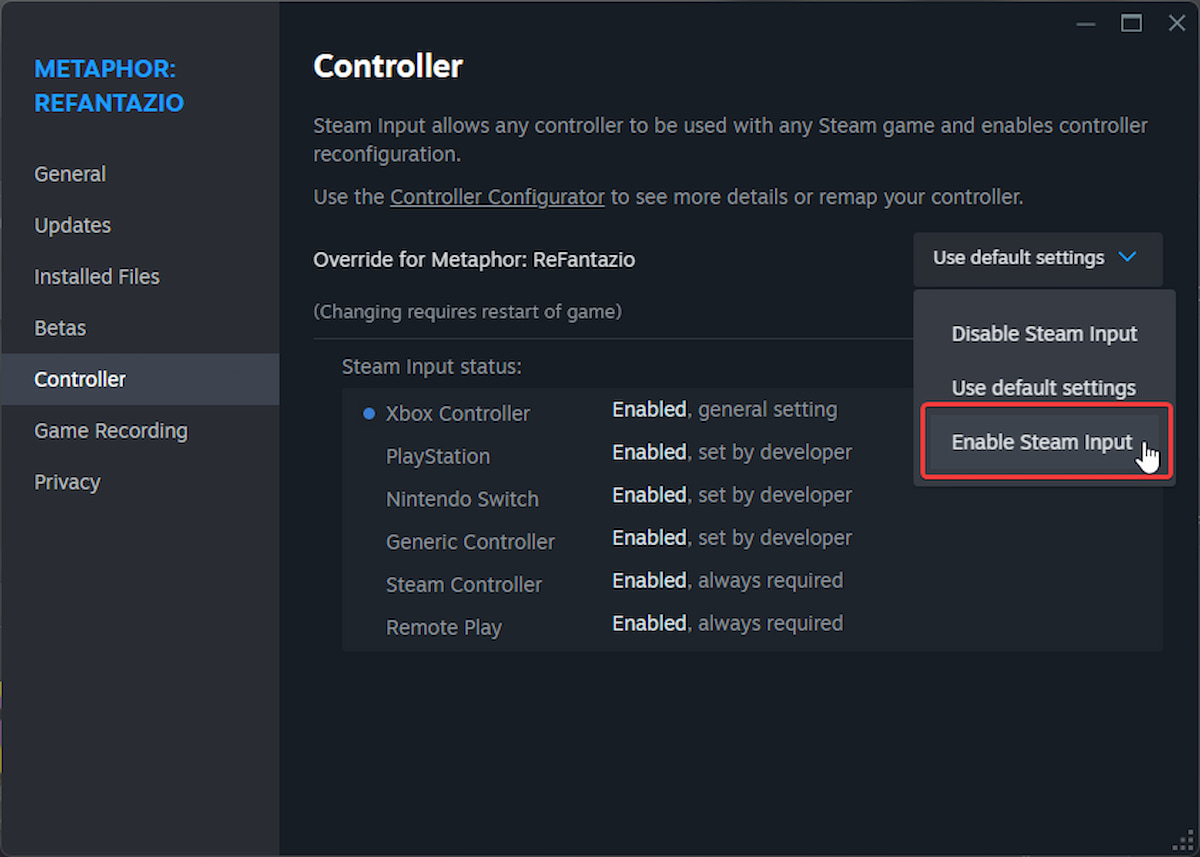The width and height of the screenshot is (1200, 857).
Task: Open the Betas section
Action: click(61, 327)
